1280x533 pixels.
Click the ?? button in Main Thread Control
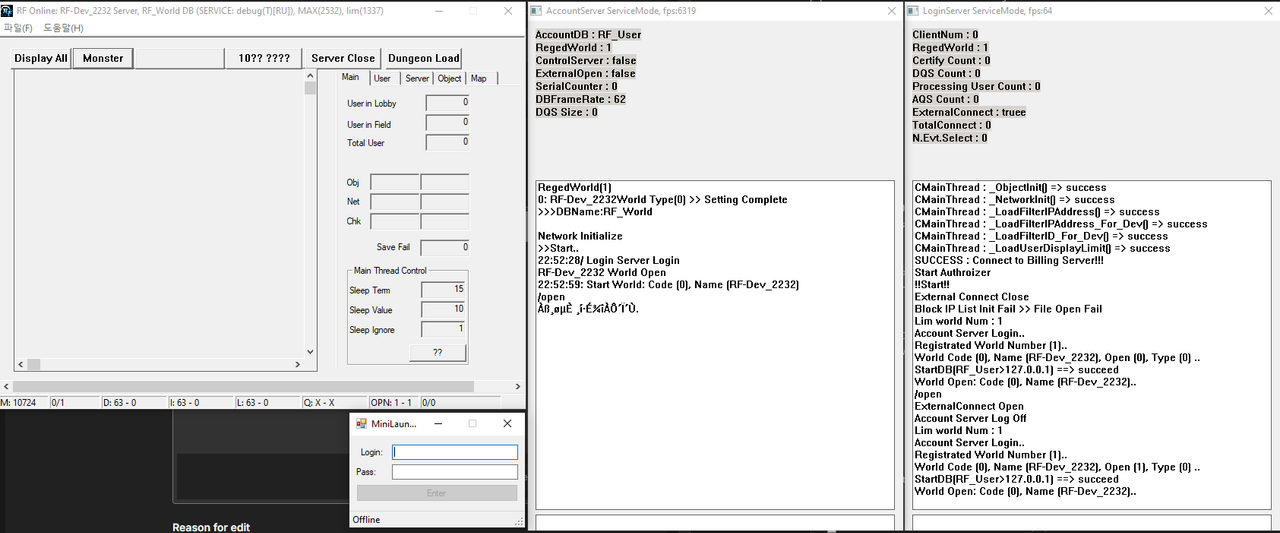[x=438, y=353]
